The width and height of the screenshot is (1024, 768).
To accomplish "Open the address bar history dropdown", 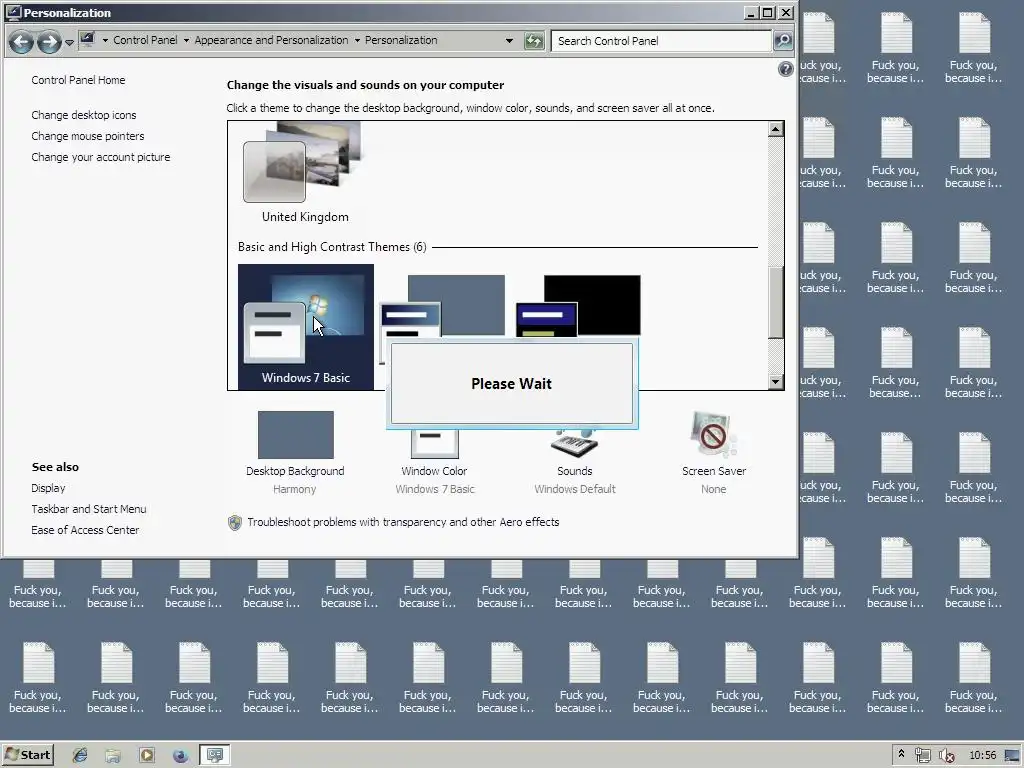I will point(509,40).
